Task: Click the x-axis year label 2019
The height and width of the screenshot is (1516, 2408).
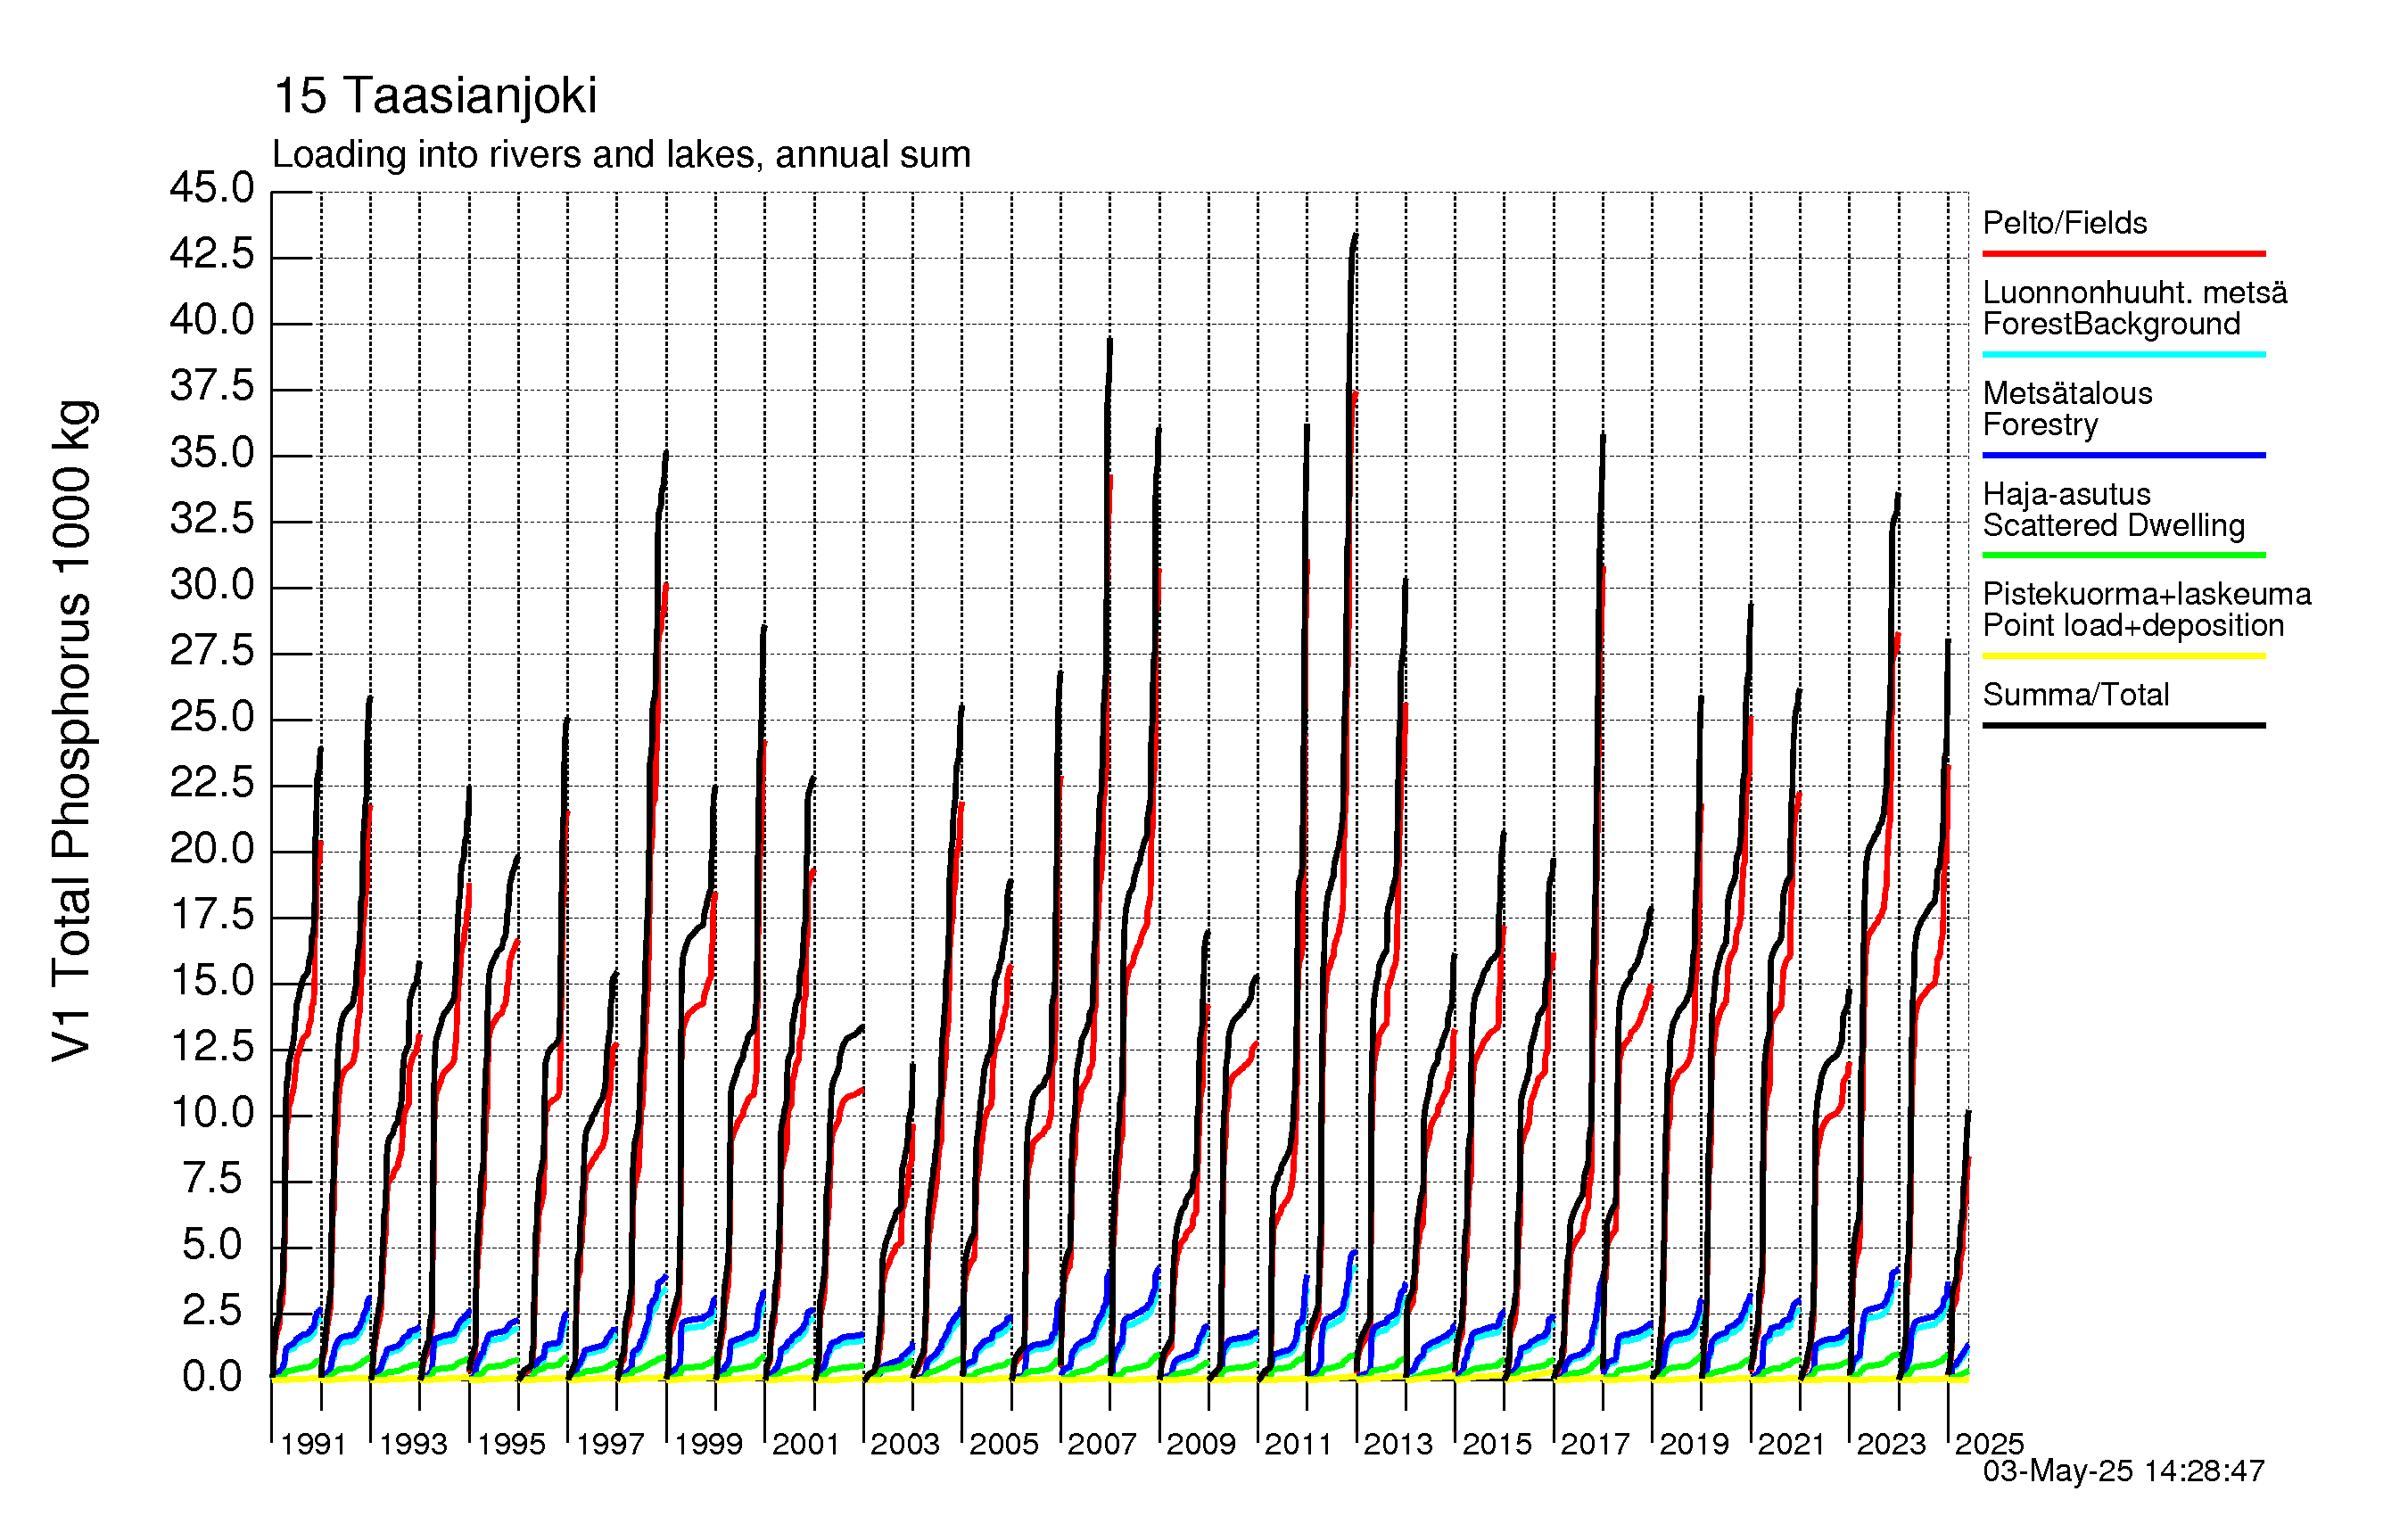Action: click(1694, 1444)
